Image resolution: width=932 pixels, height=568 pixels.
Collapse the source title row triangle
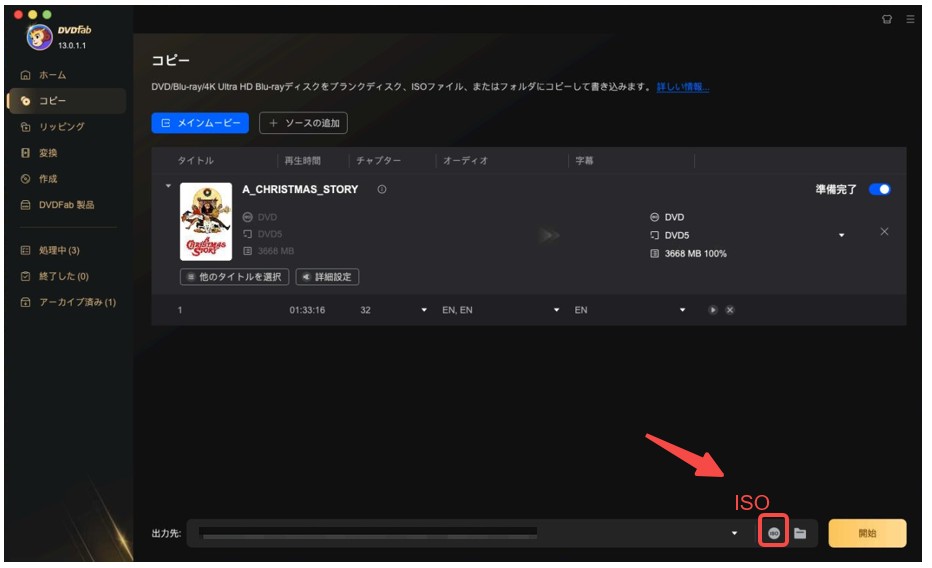(168, 186)
